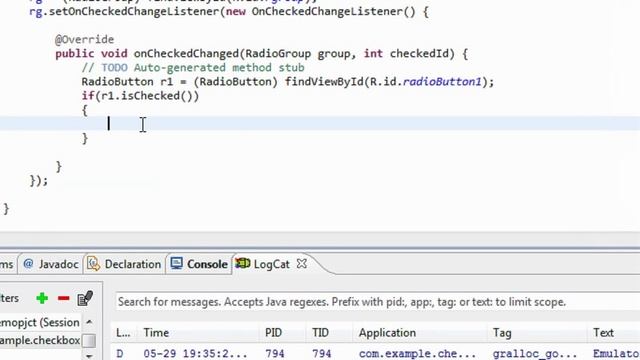
Task: Edit the selected logcat filter
Action: 85,298
